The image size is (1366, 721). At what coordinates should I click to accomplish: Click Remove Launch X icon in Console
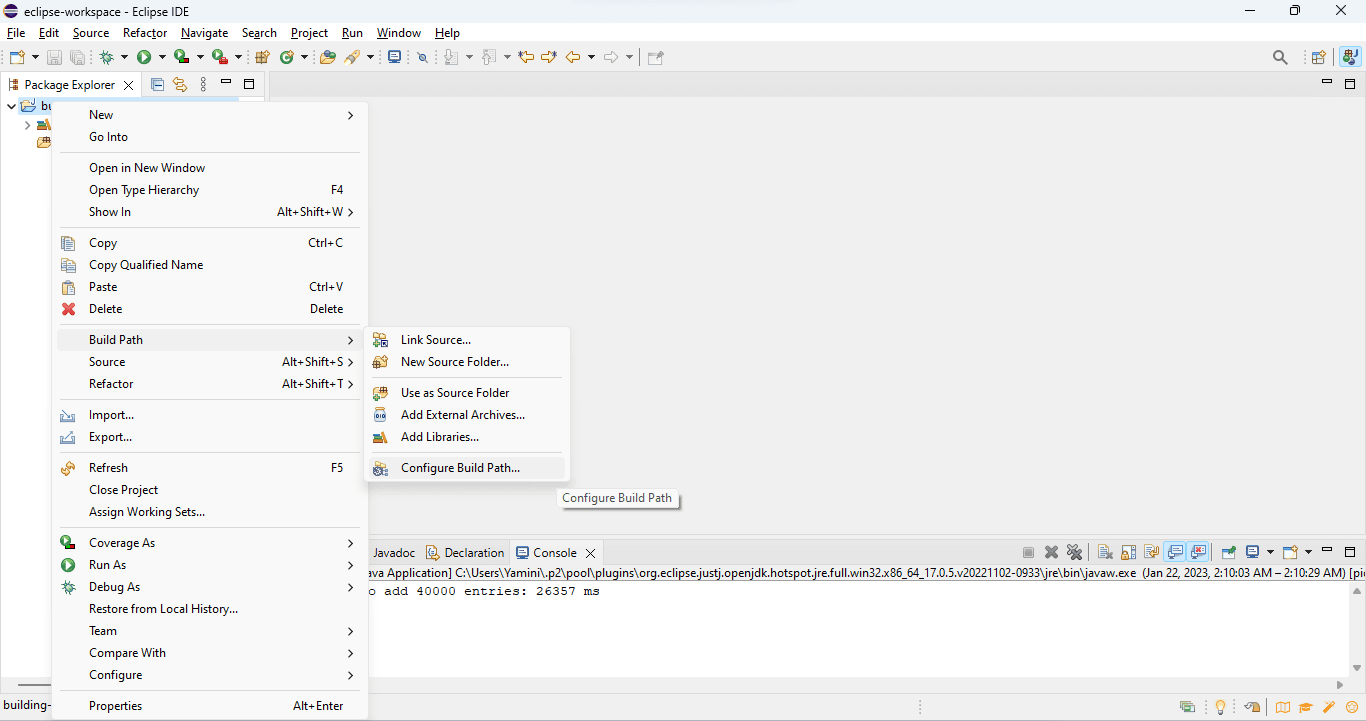(x=1051, y=552)
